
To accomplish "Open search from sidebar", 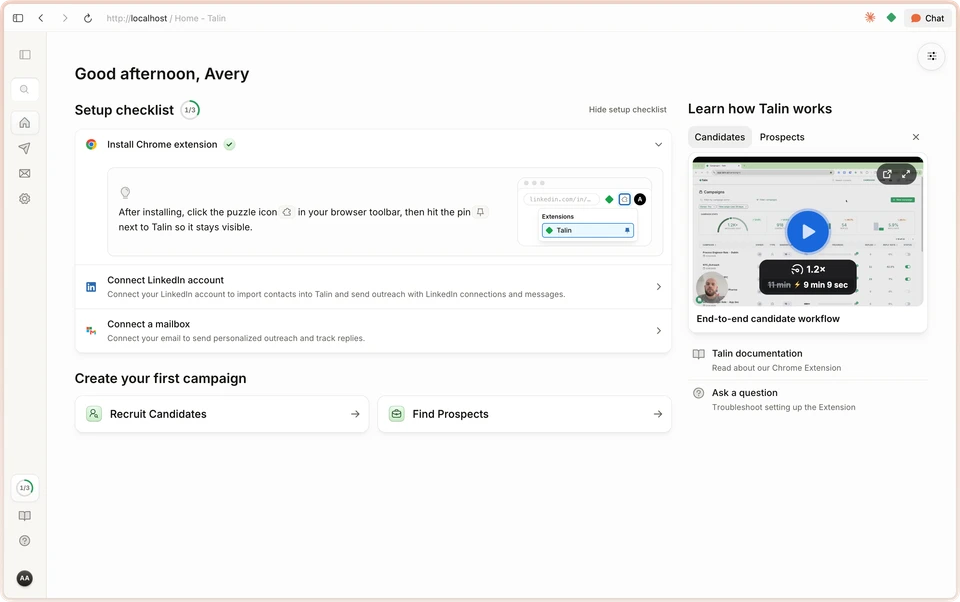I will [24, 89].
